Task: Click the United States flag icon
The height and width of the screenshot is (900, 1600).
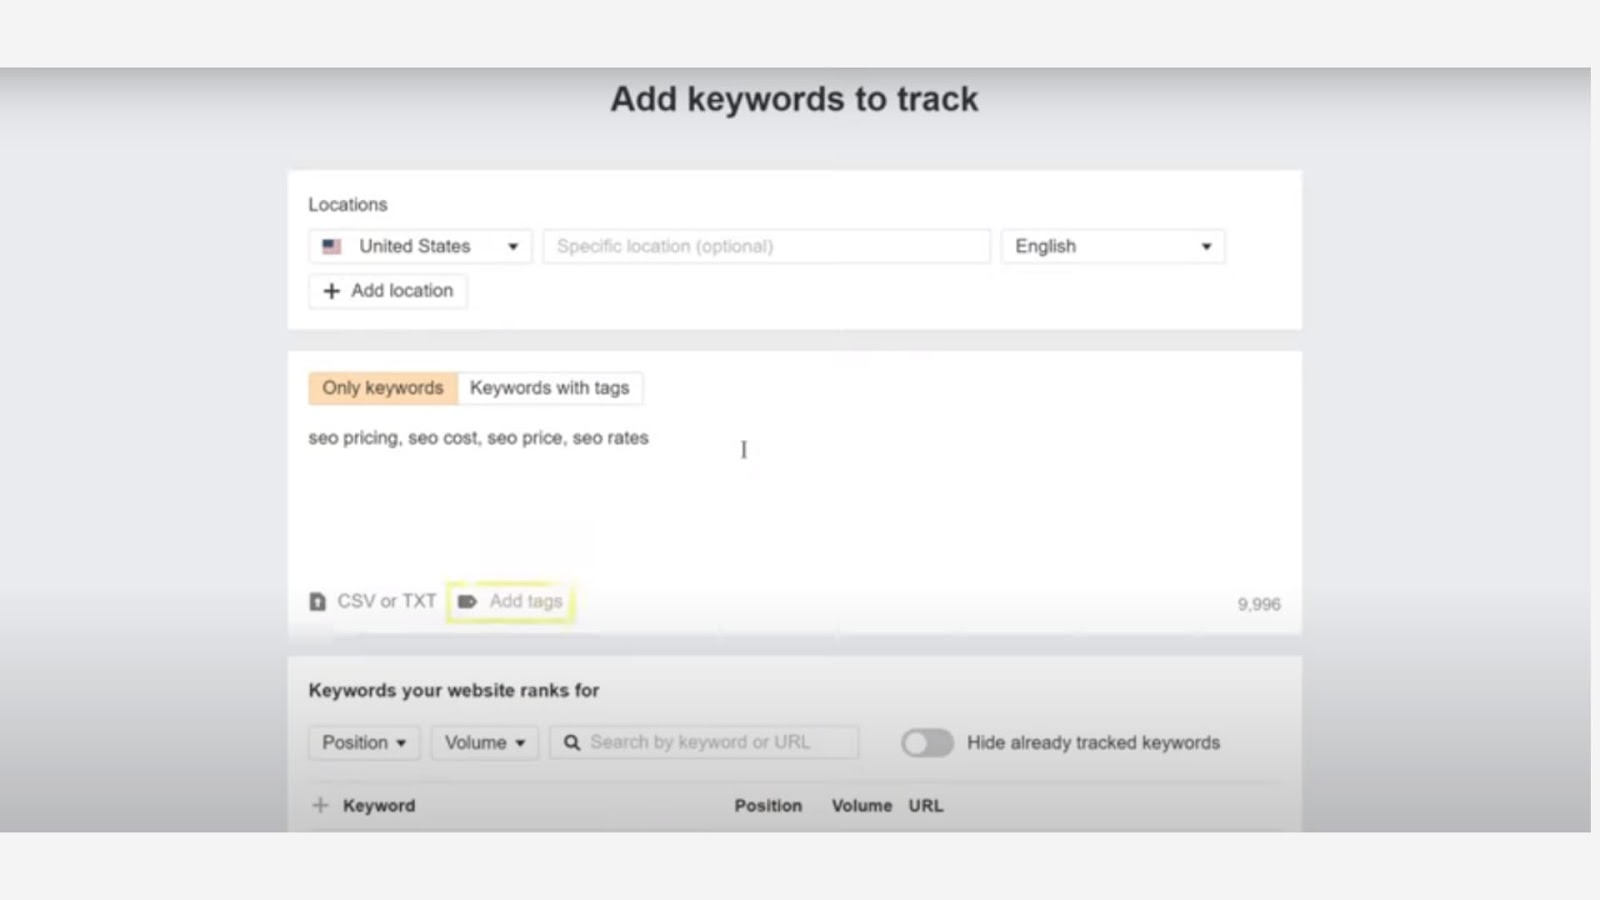Action: [332, 246]
